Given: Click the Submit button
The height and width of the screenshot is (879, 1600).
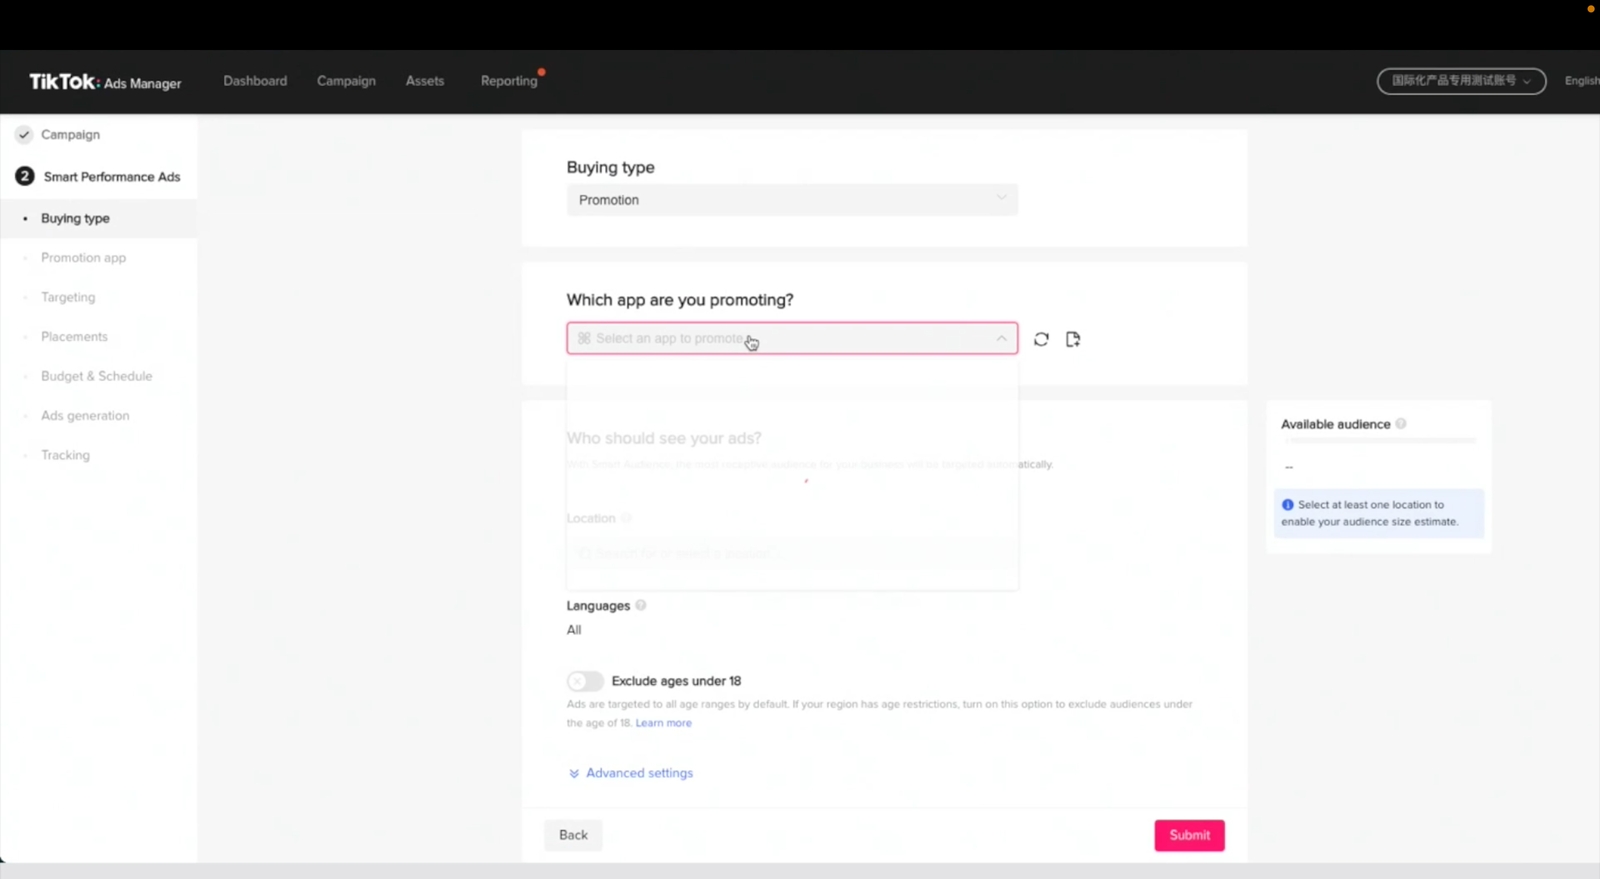Looking at the screenshot, I should (x=1189, y=835).
